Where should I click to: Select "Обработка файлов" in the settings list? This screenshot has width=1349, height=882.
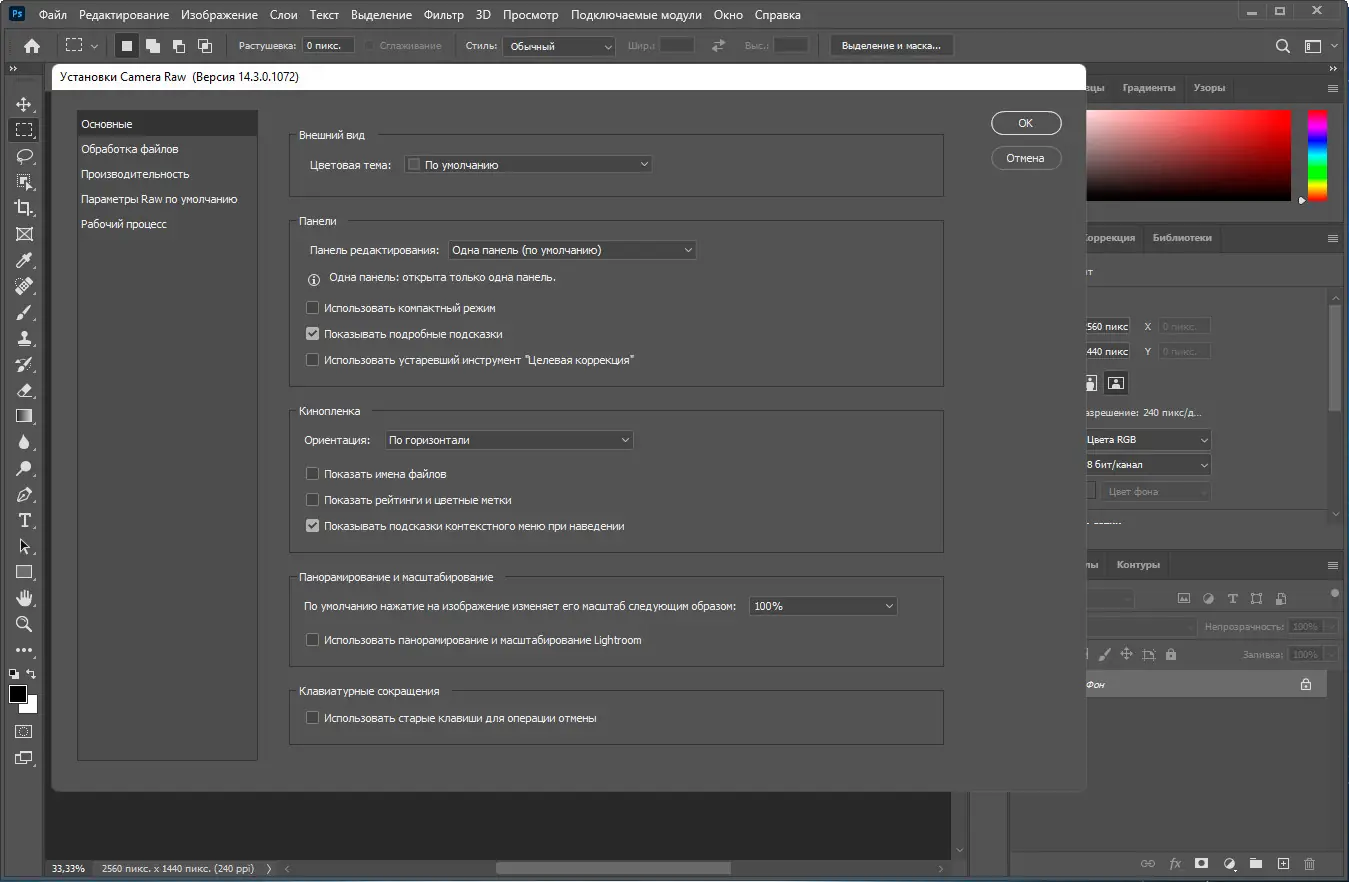167,149
